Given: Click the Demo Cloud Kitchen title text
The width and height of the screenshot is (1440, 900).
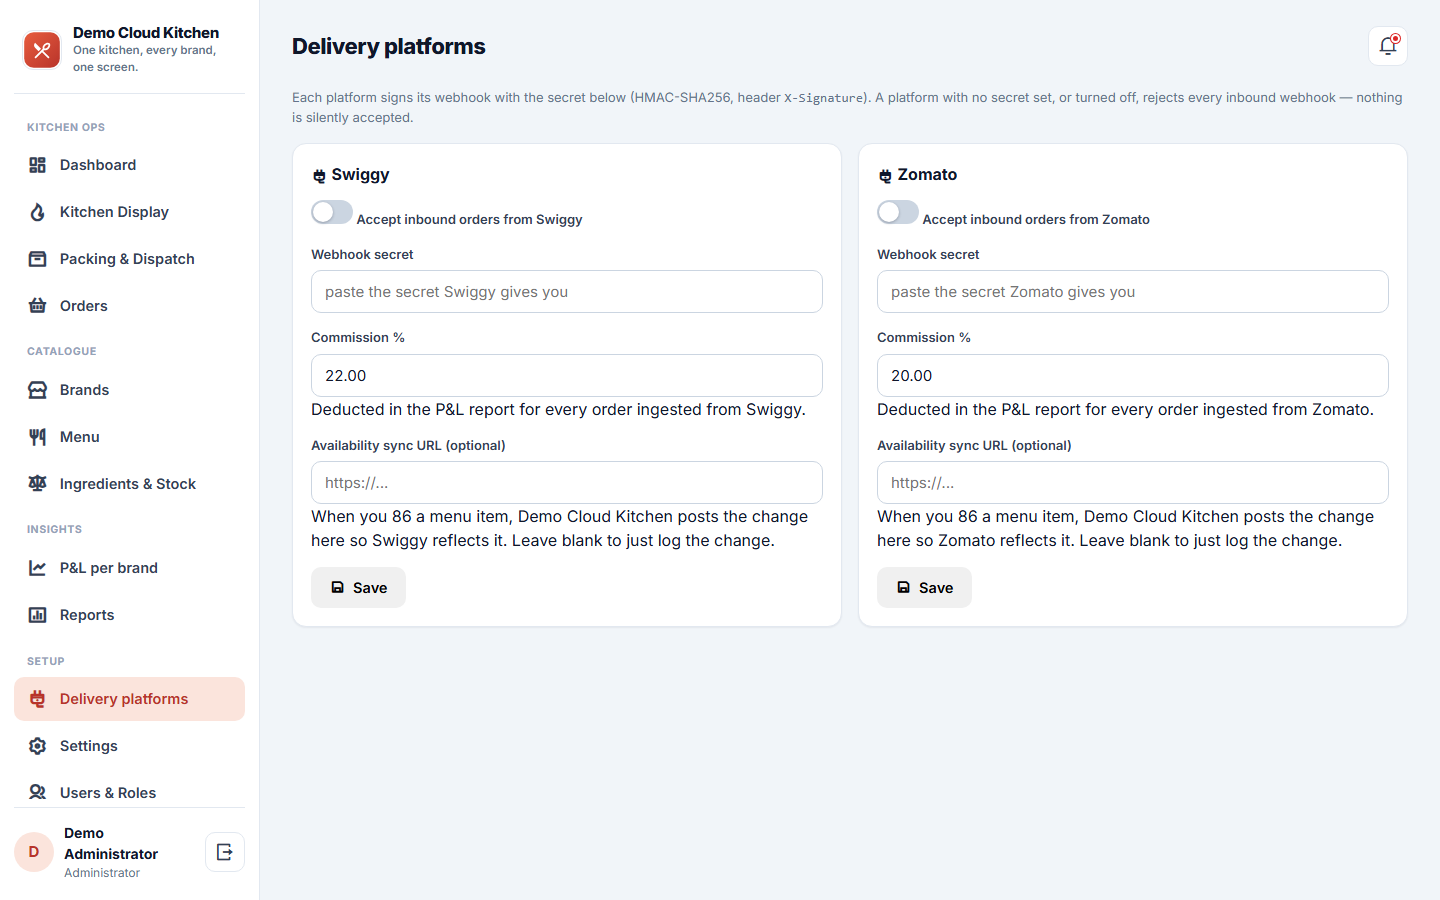Looking at the screenshot, I should point(146,33).
